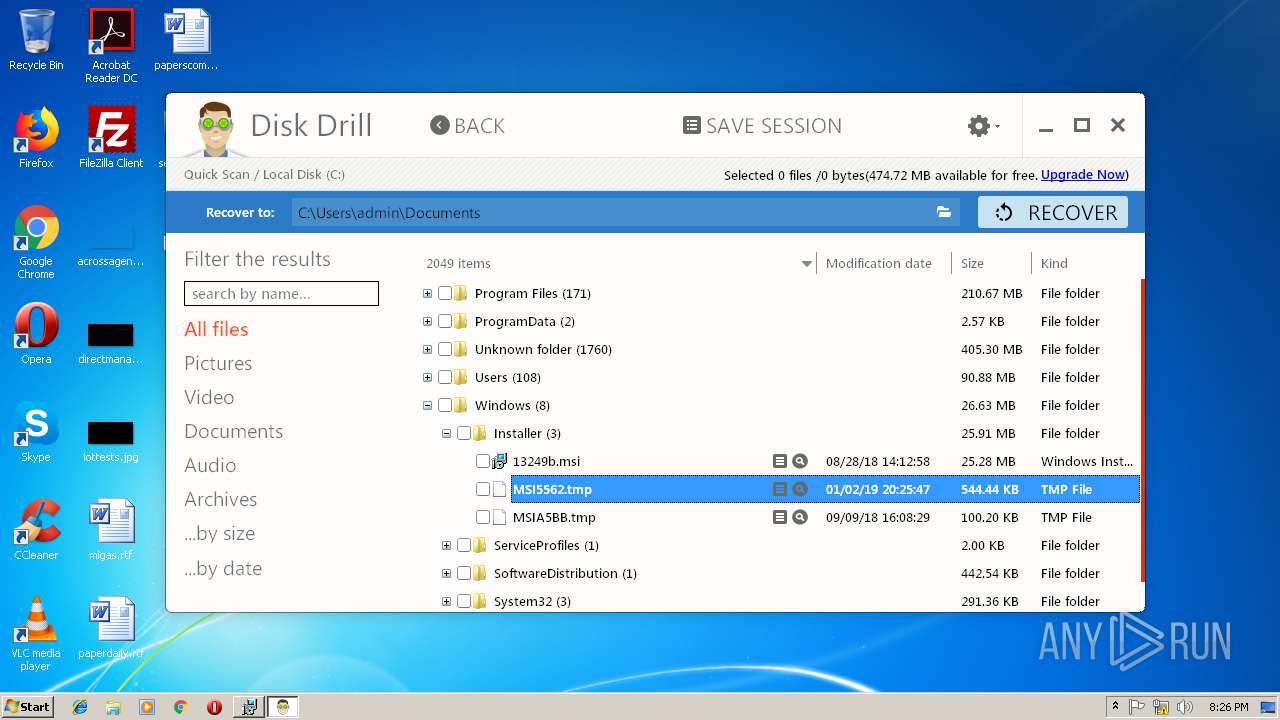Click the magnifier icon for 13249b.msi
The image size is (1280, 720).
click(x=800, y=461)
